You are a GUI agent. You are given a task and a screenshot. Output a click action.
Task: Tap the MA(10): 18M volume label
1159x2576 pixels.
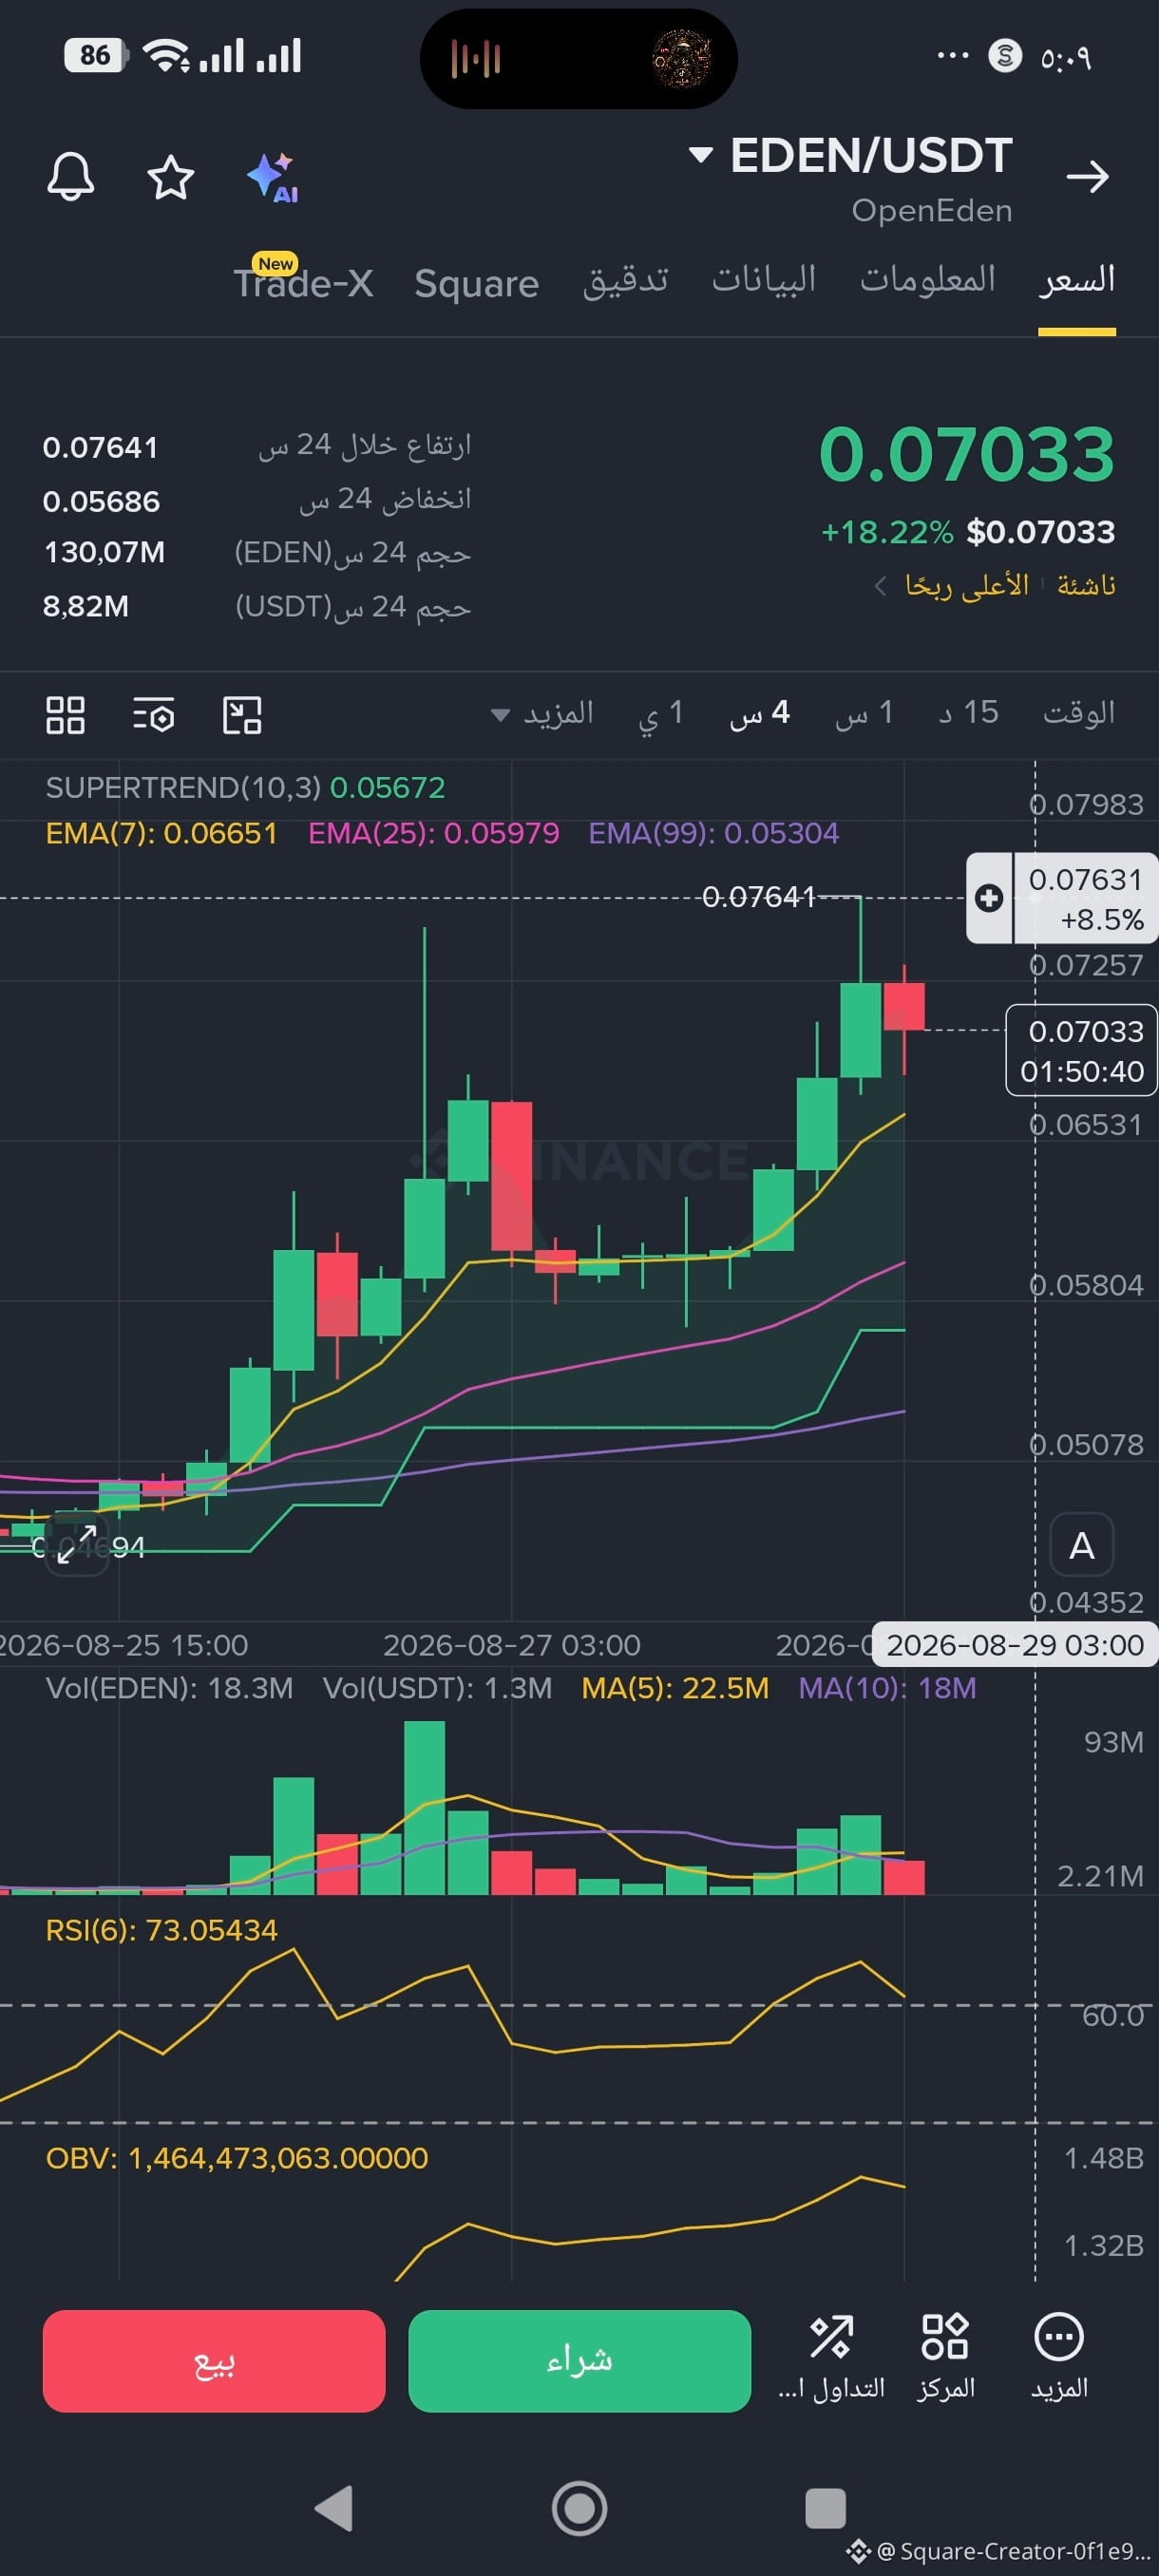(x=887, y=1688)
